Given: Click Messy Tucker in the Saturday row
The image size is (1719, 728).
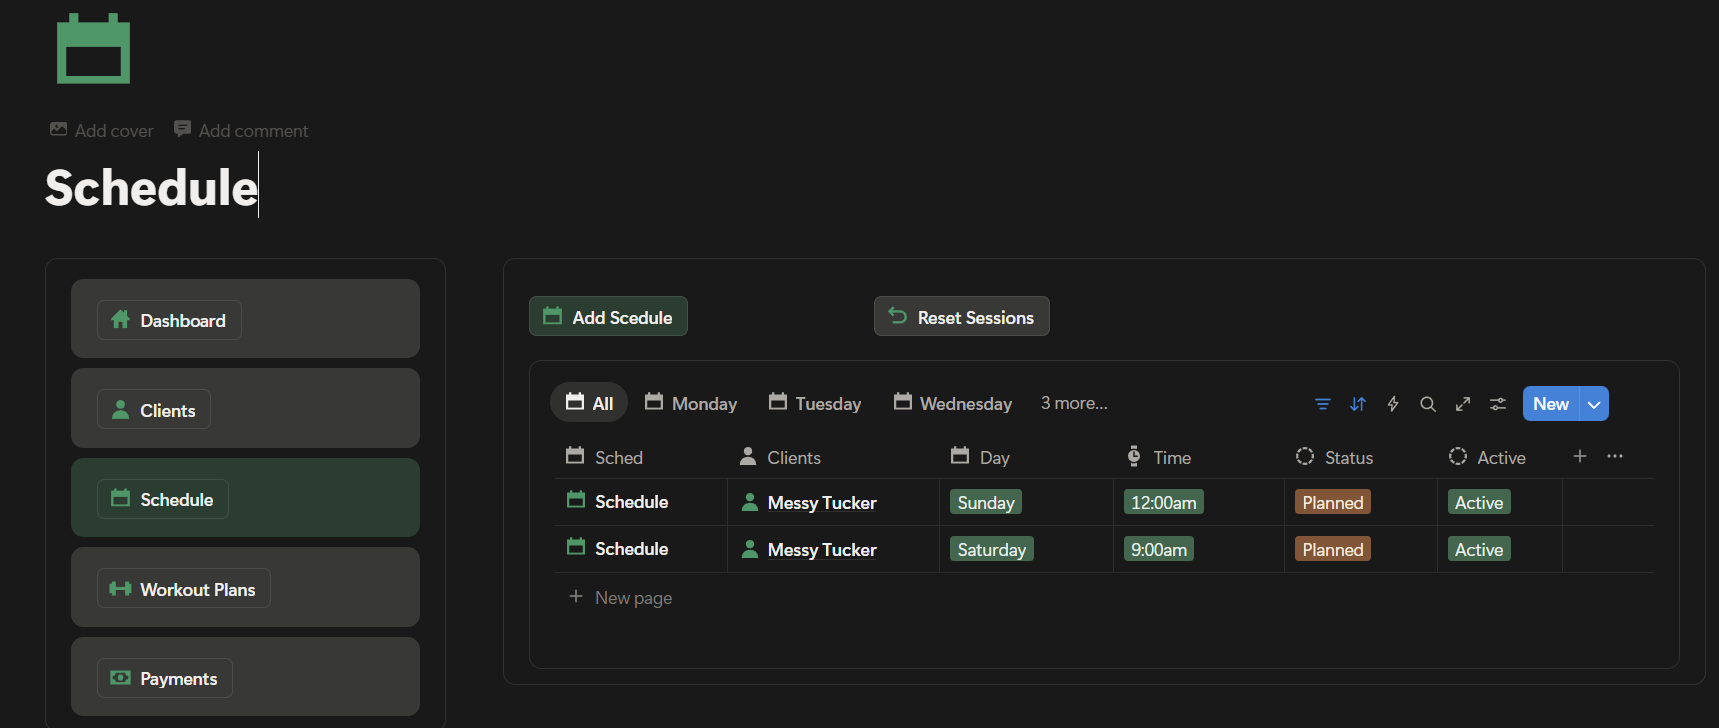Looking at the screenshot, I should tap(822, 550).
